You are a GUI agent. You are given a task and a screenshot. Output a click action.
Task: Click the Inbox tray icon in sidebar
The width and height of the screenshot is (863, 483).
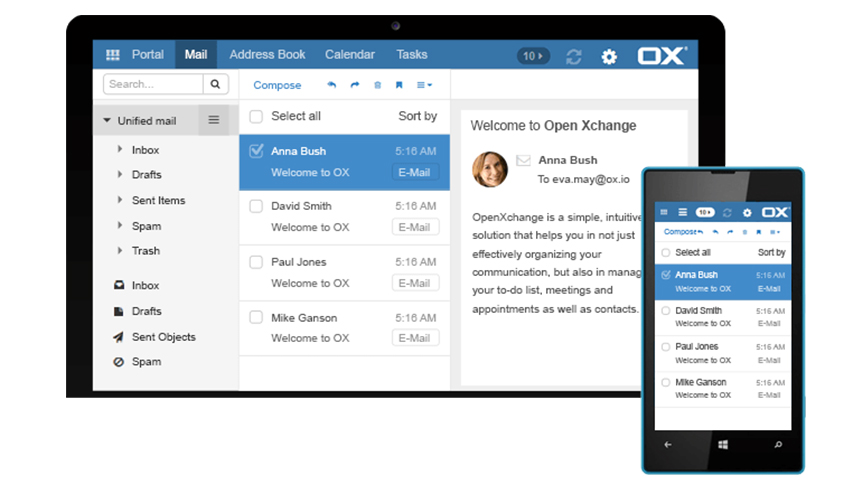[119, 285]
